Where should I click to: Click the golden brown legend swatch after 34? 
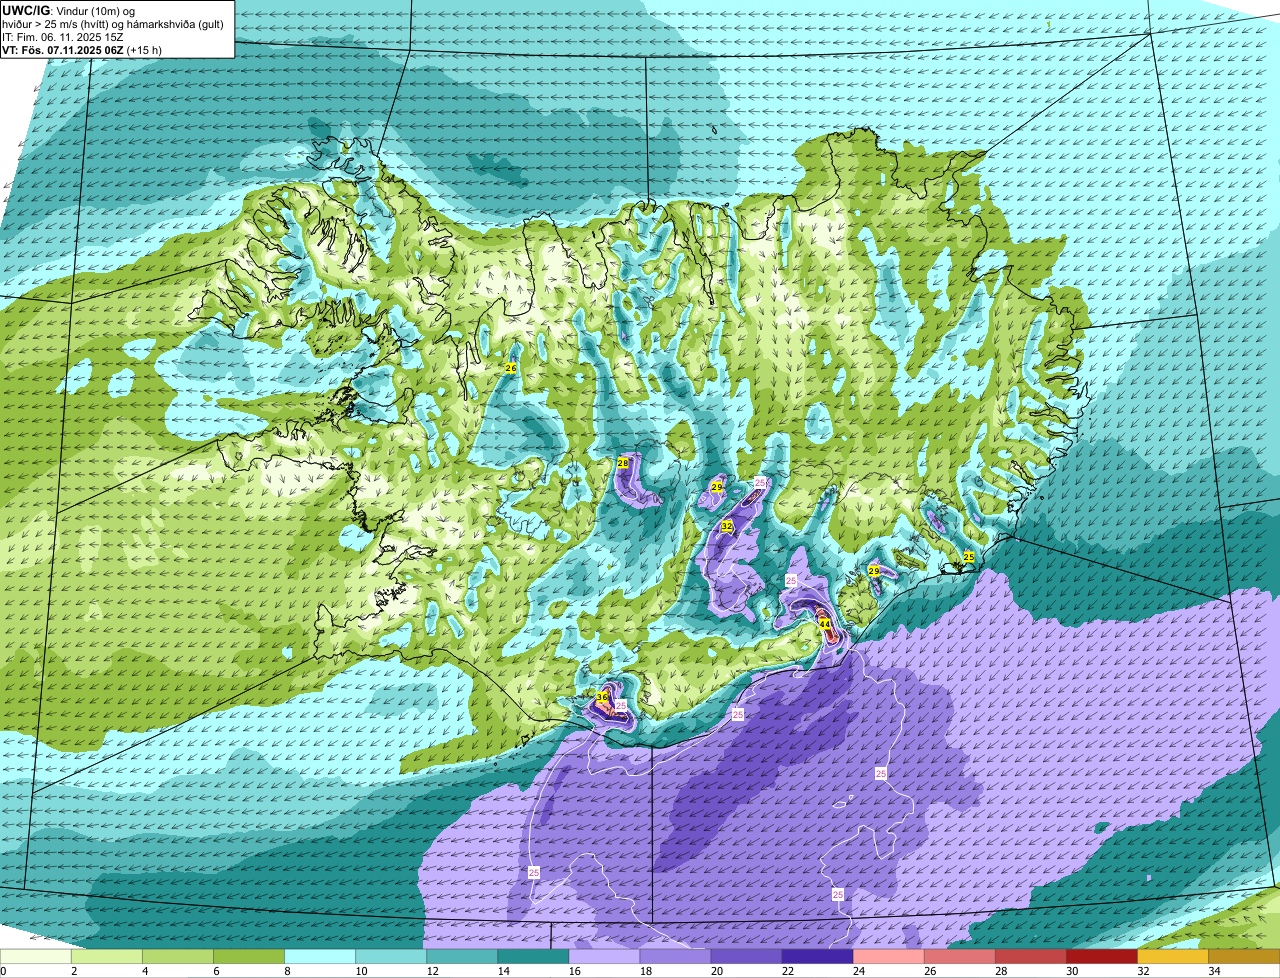[x=1244, y=957]
